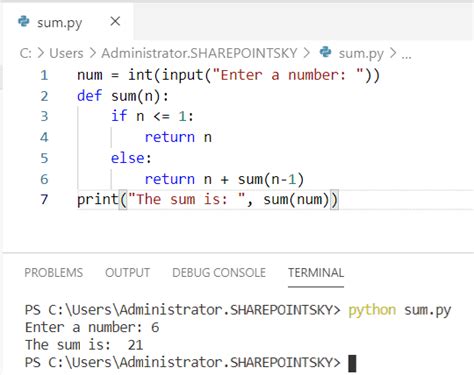The image size is (474, 375).
Task: Switch to the OUTPUT panel tab
Action: point(127,273)
